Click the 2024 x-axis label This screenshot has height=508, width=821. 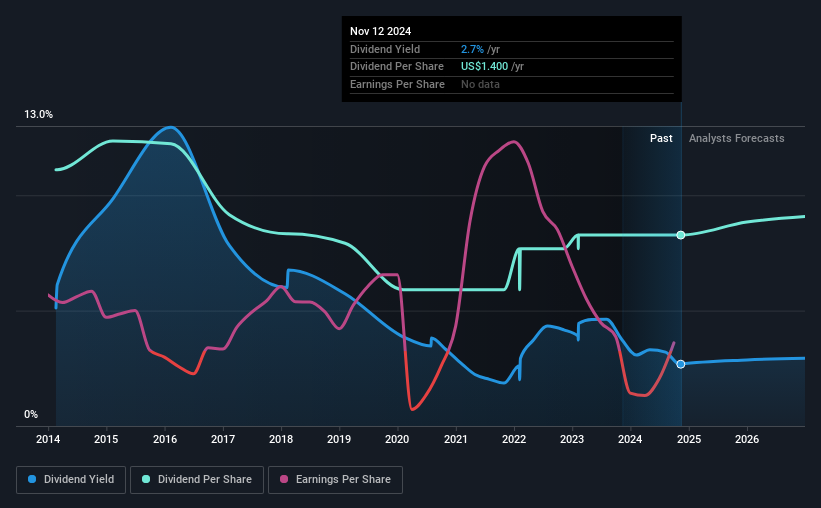630,439
